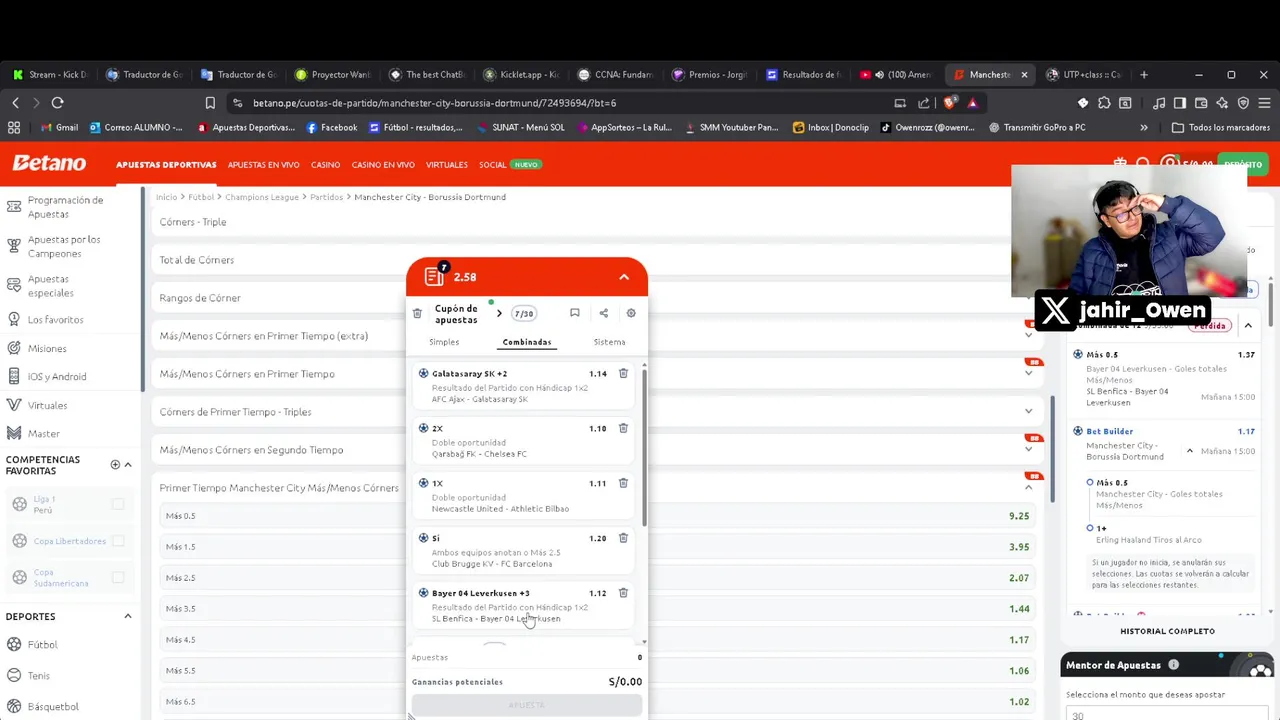Add favorite competition with plus icon
This screenshot has width=1280, height=720.
click(x=115, y=464)
